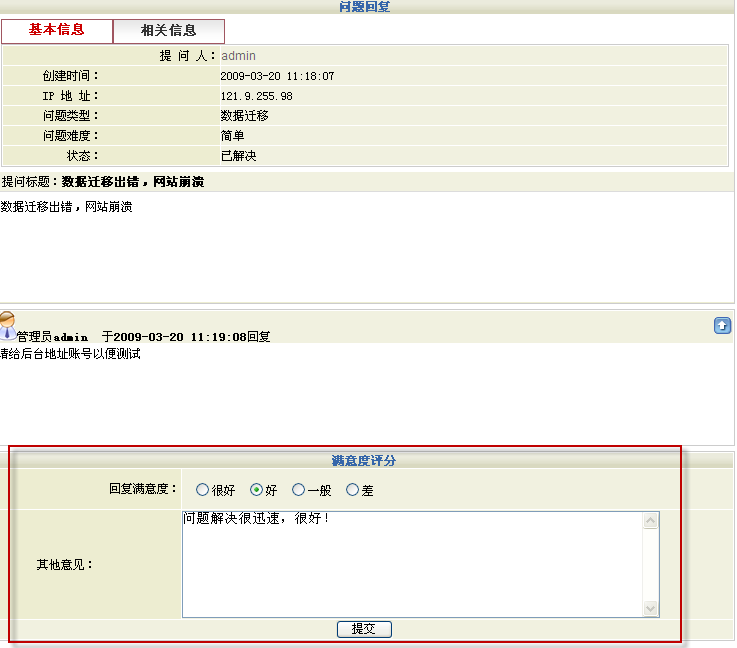Click the asker name admin
737x648 pixels.
(x=238, y=56)
